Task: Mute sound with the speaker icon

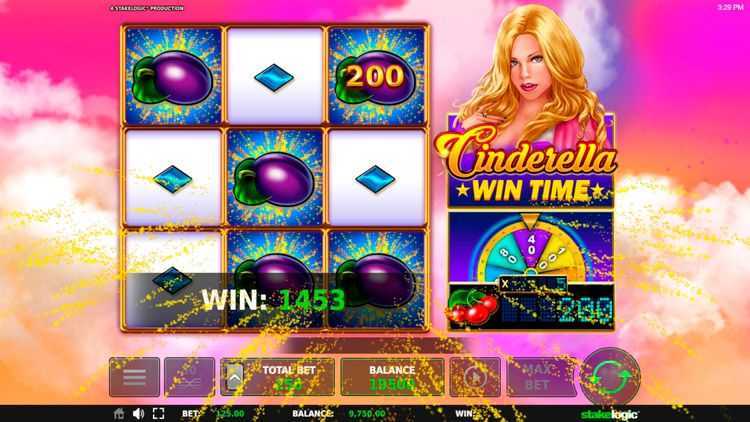Action: pos(138,414)
